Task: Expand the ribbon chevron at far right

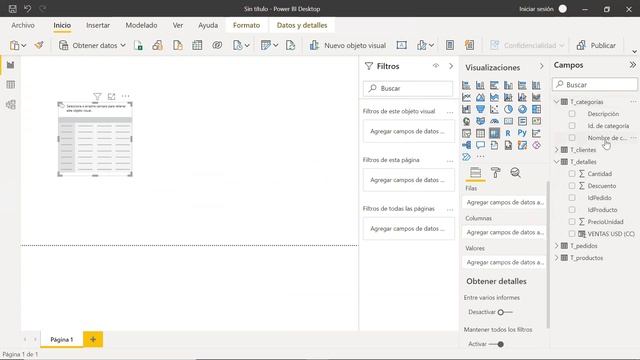Action: (x=634, y=52)
